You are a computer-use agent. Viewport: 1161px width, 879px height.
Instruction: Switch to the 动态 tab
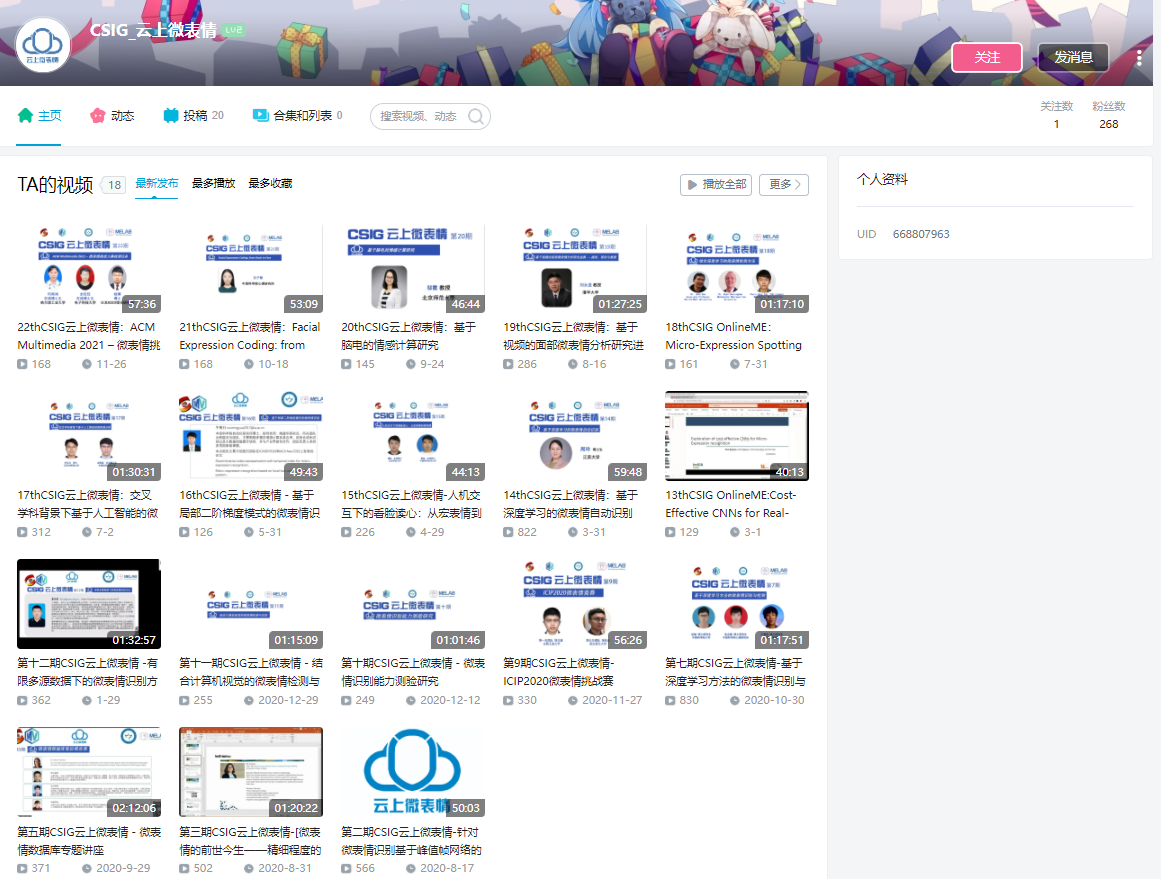122,116
